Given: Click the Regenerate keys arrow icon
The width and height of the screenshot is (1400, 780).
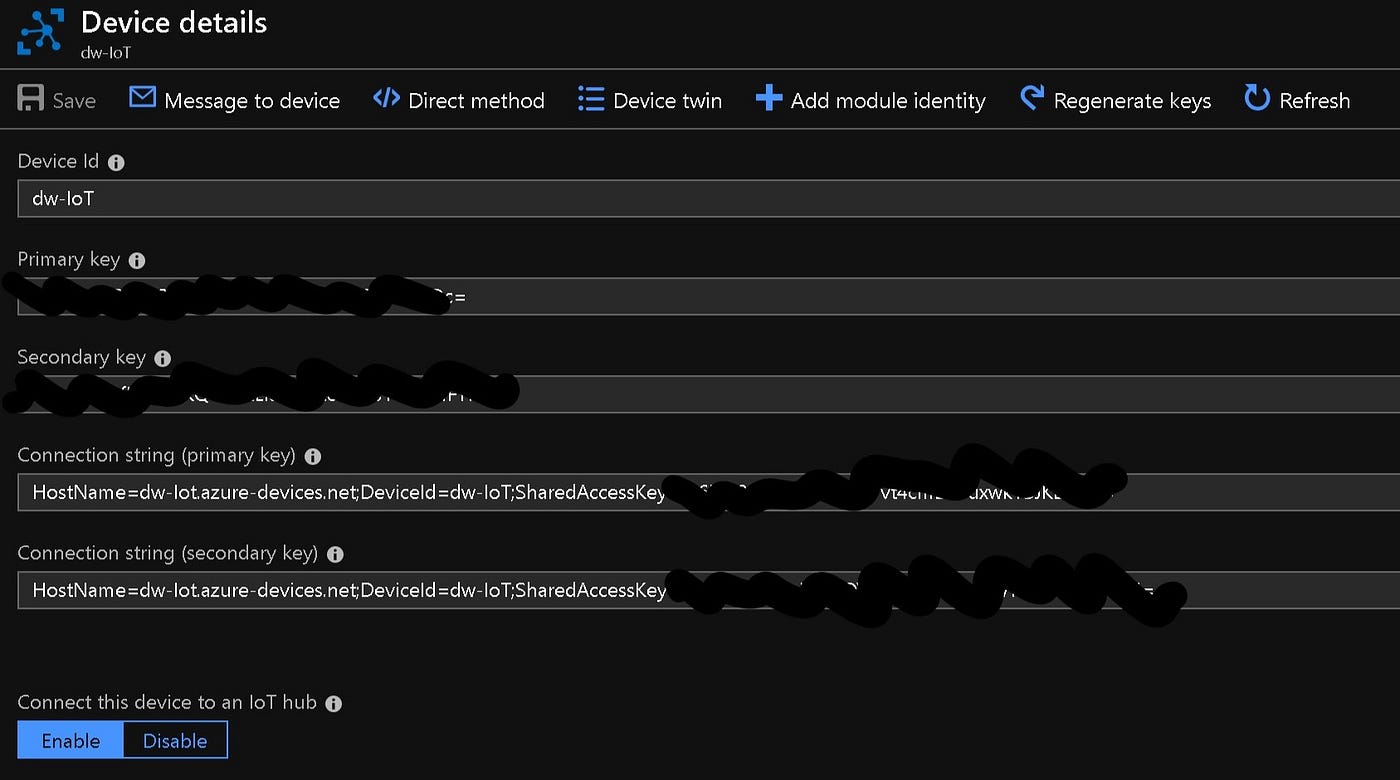Looking at the screenshot, I should 1032,97.
